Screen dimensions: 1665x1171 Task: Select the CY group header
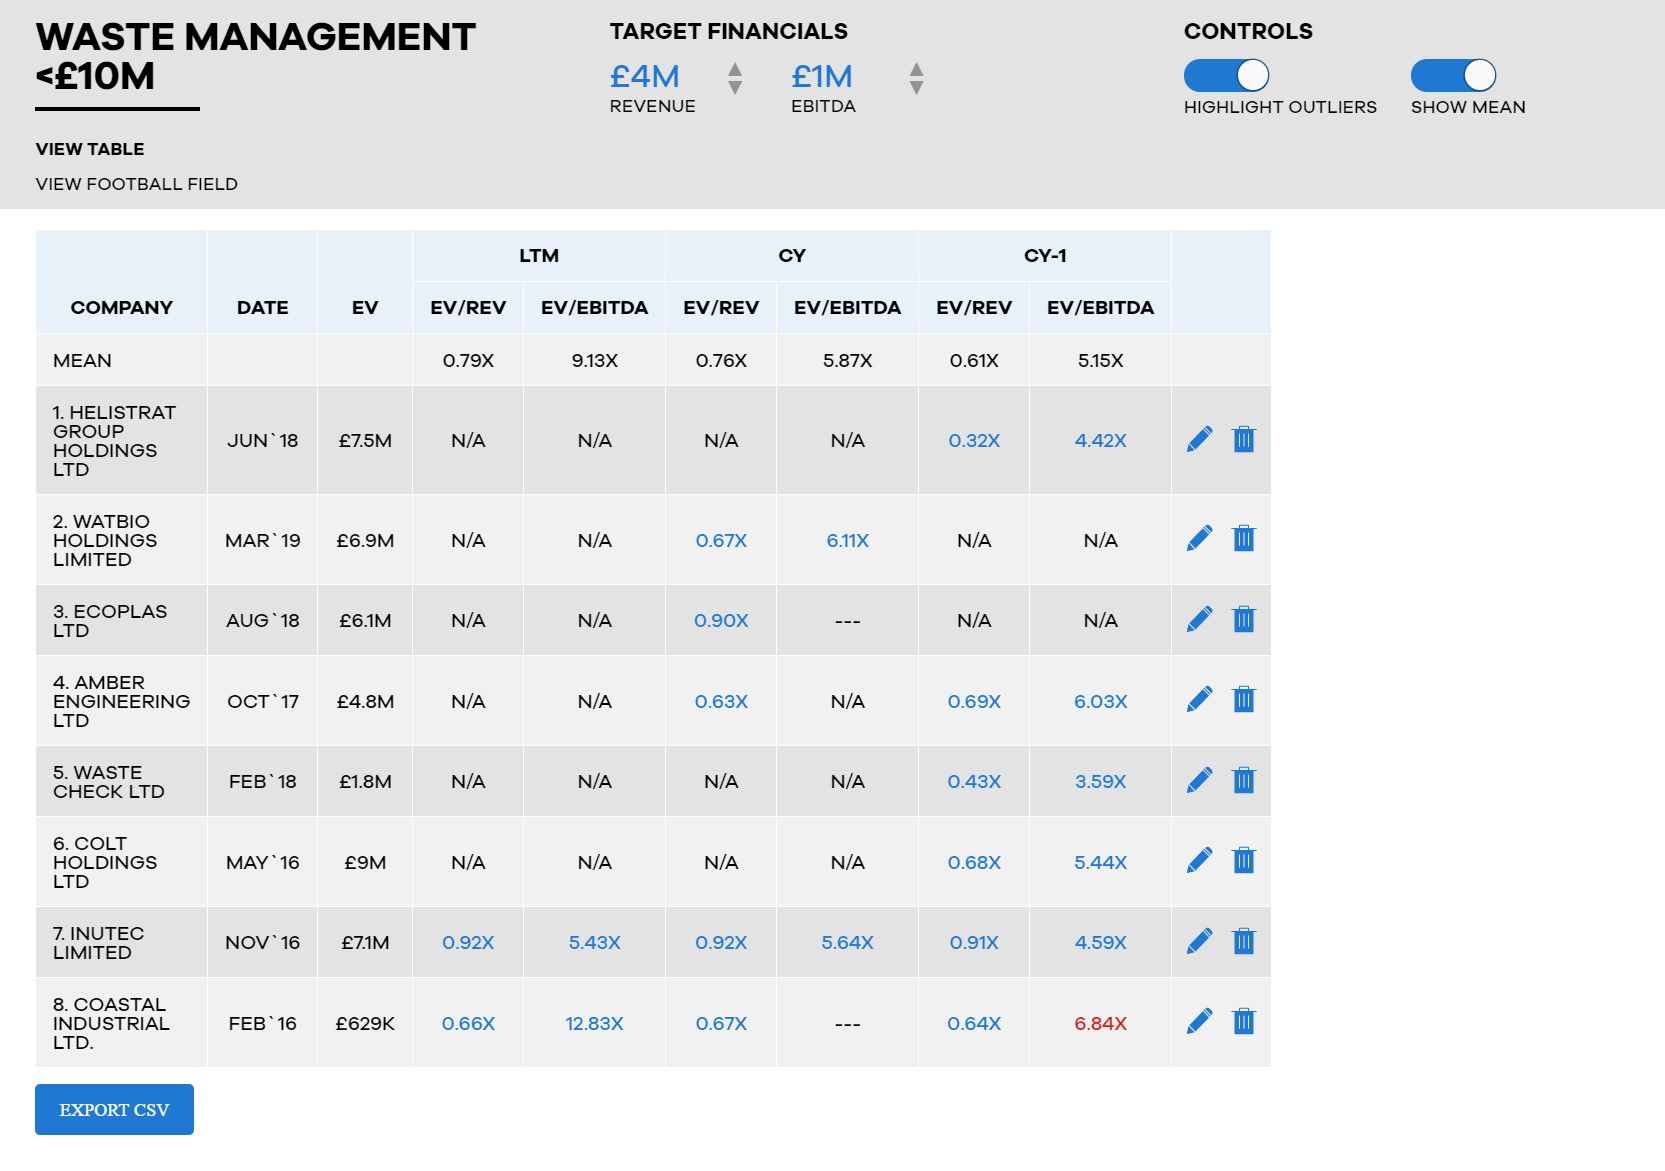point(792,255)
